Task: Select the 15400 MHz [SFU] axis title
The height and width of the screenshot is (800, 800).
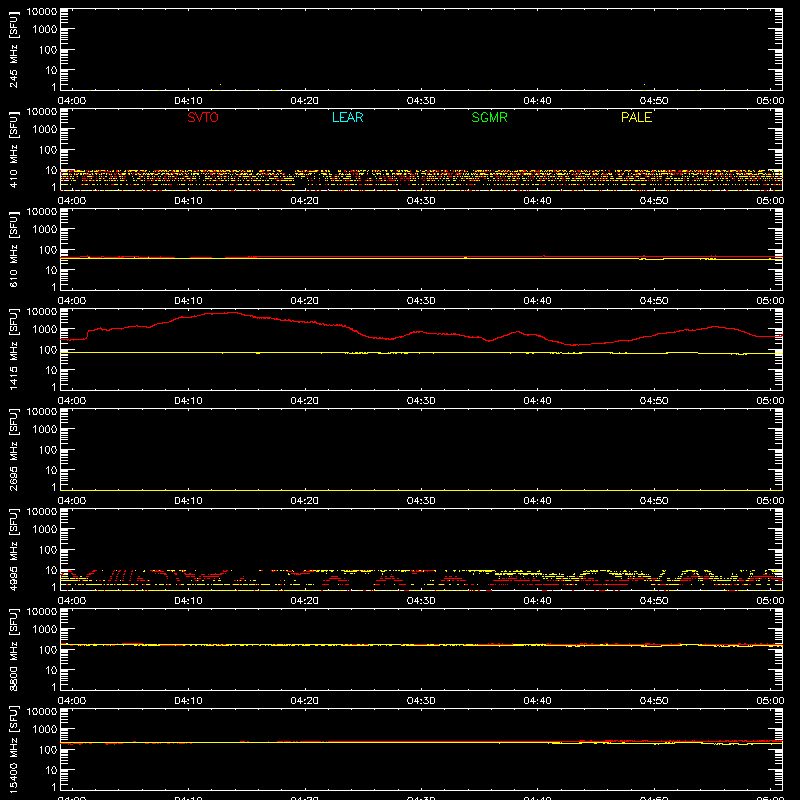Action: (x=13, y=749)
